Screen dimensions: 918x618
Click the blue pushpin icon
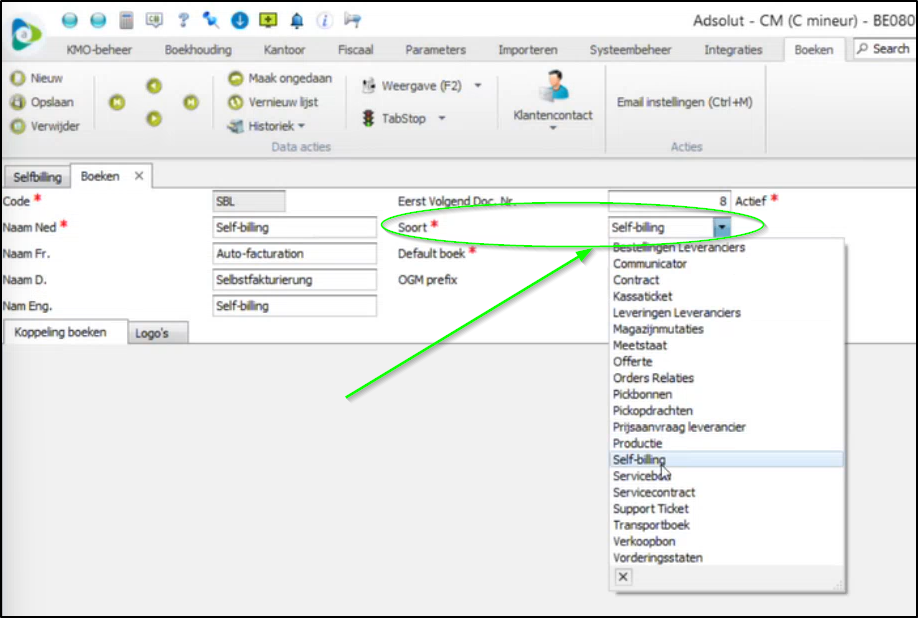[x=211, y=20]
